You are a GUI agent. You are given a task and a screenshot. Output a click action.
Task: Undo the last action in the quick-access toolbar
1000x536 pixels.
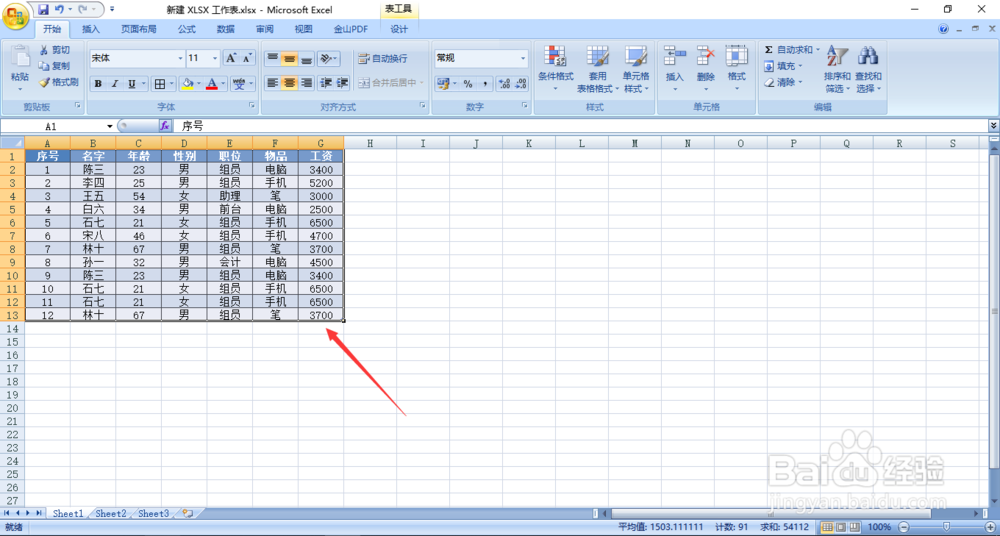pyautogui.click(x=59, y=10)
